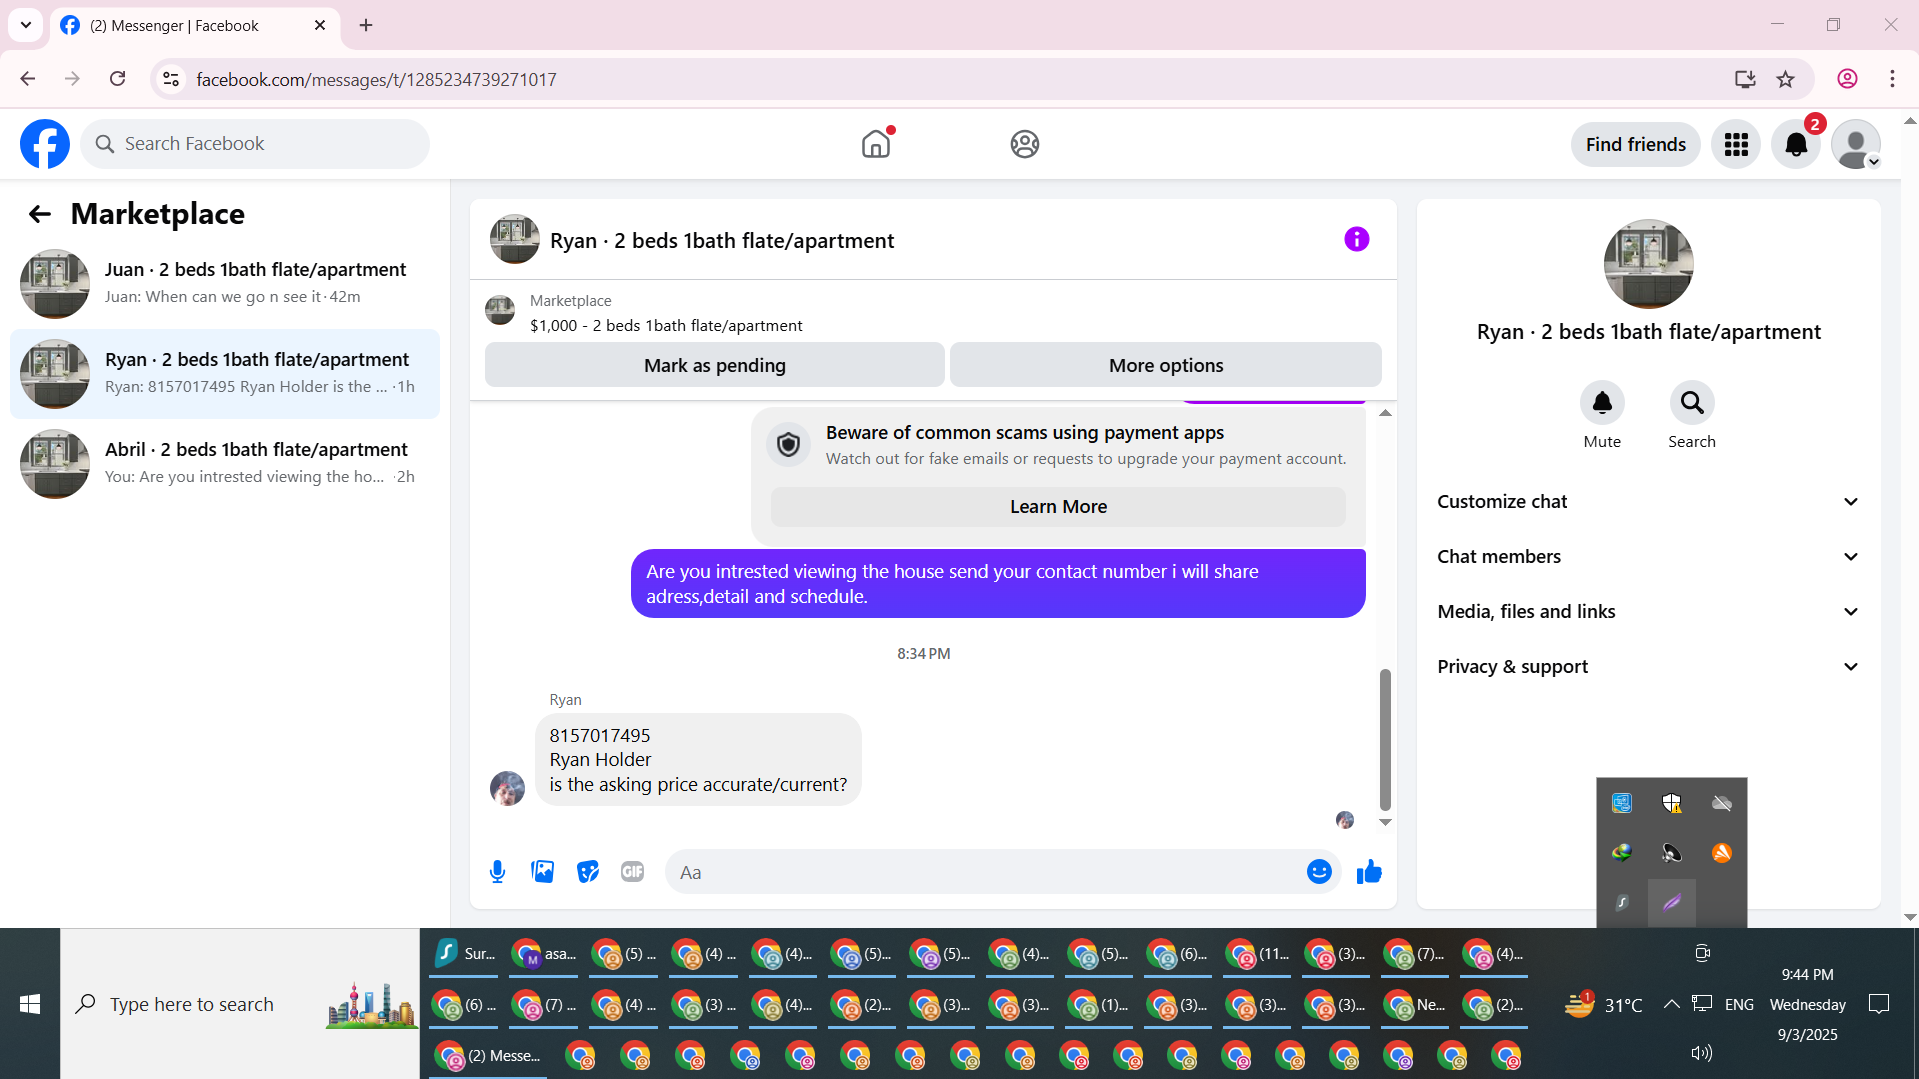This screenshot has width=1919, height=1079.
Task: Open the notifications bell in header
Action: pyautogui.click(x=1796, y=144)
